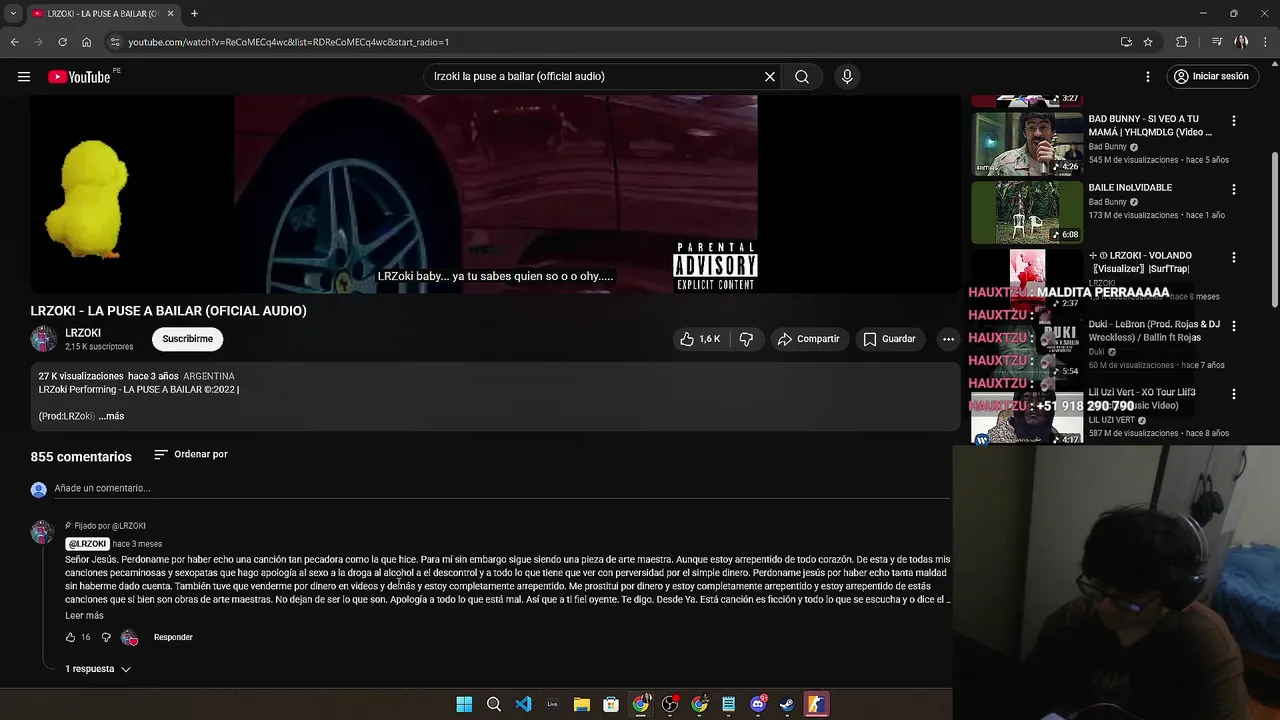Switch to OBS Studio in taskbar

point(670,704)
